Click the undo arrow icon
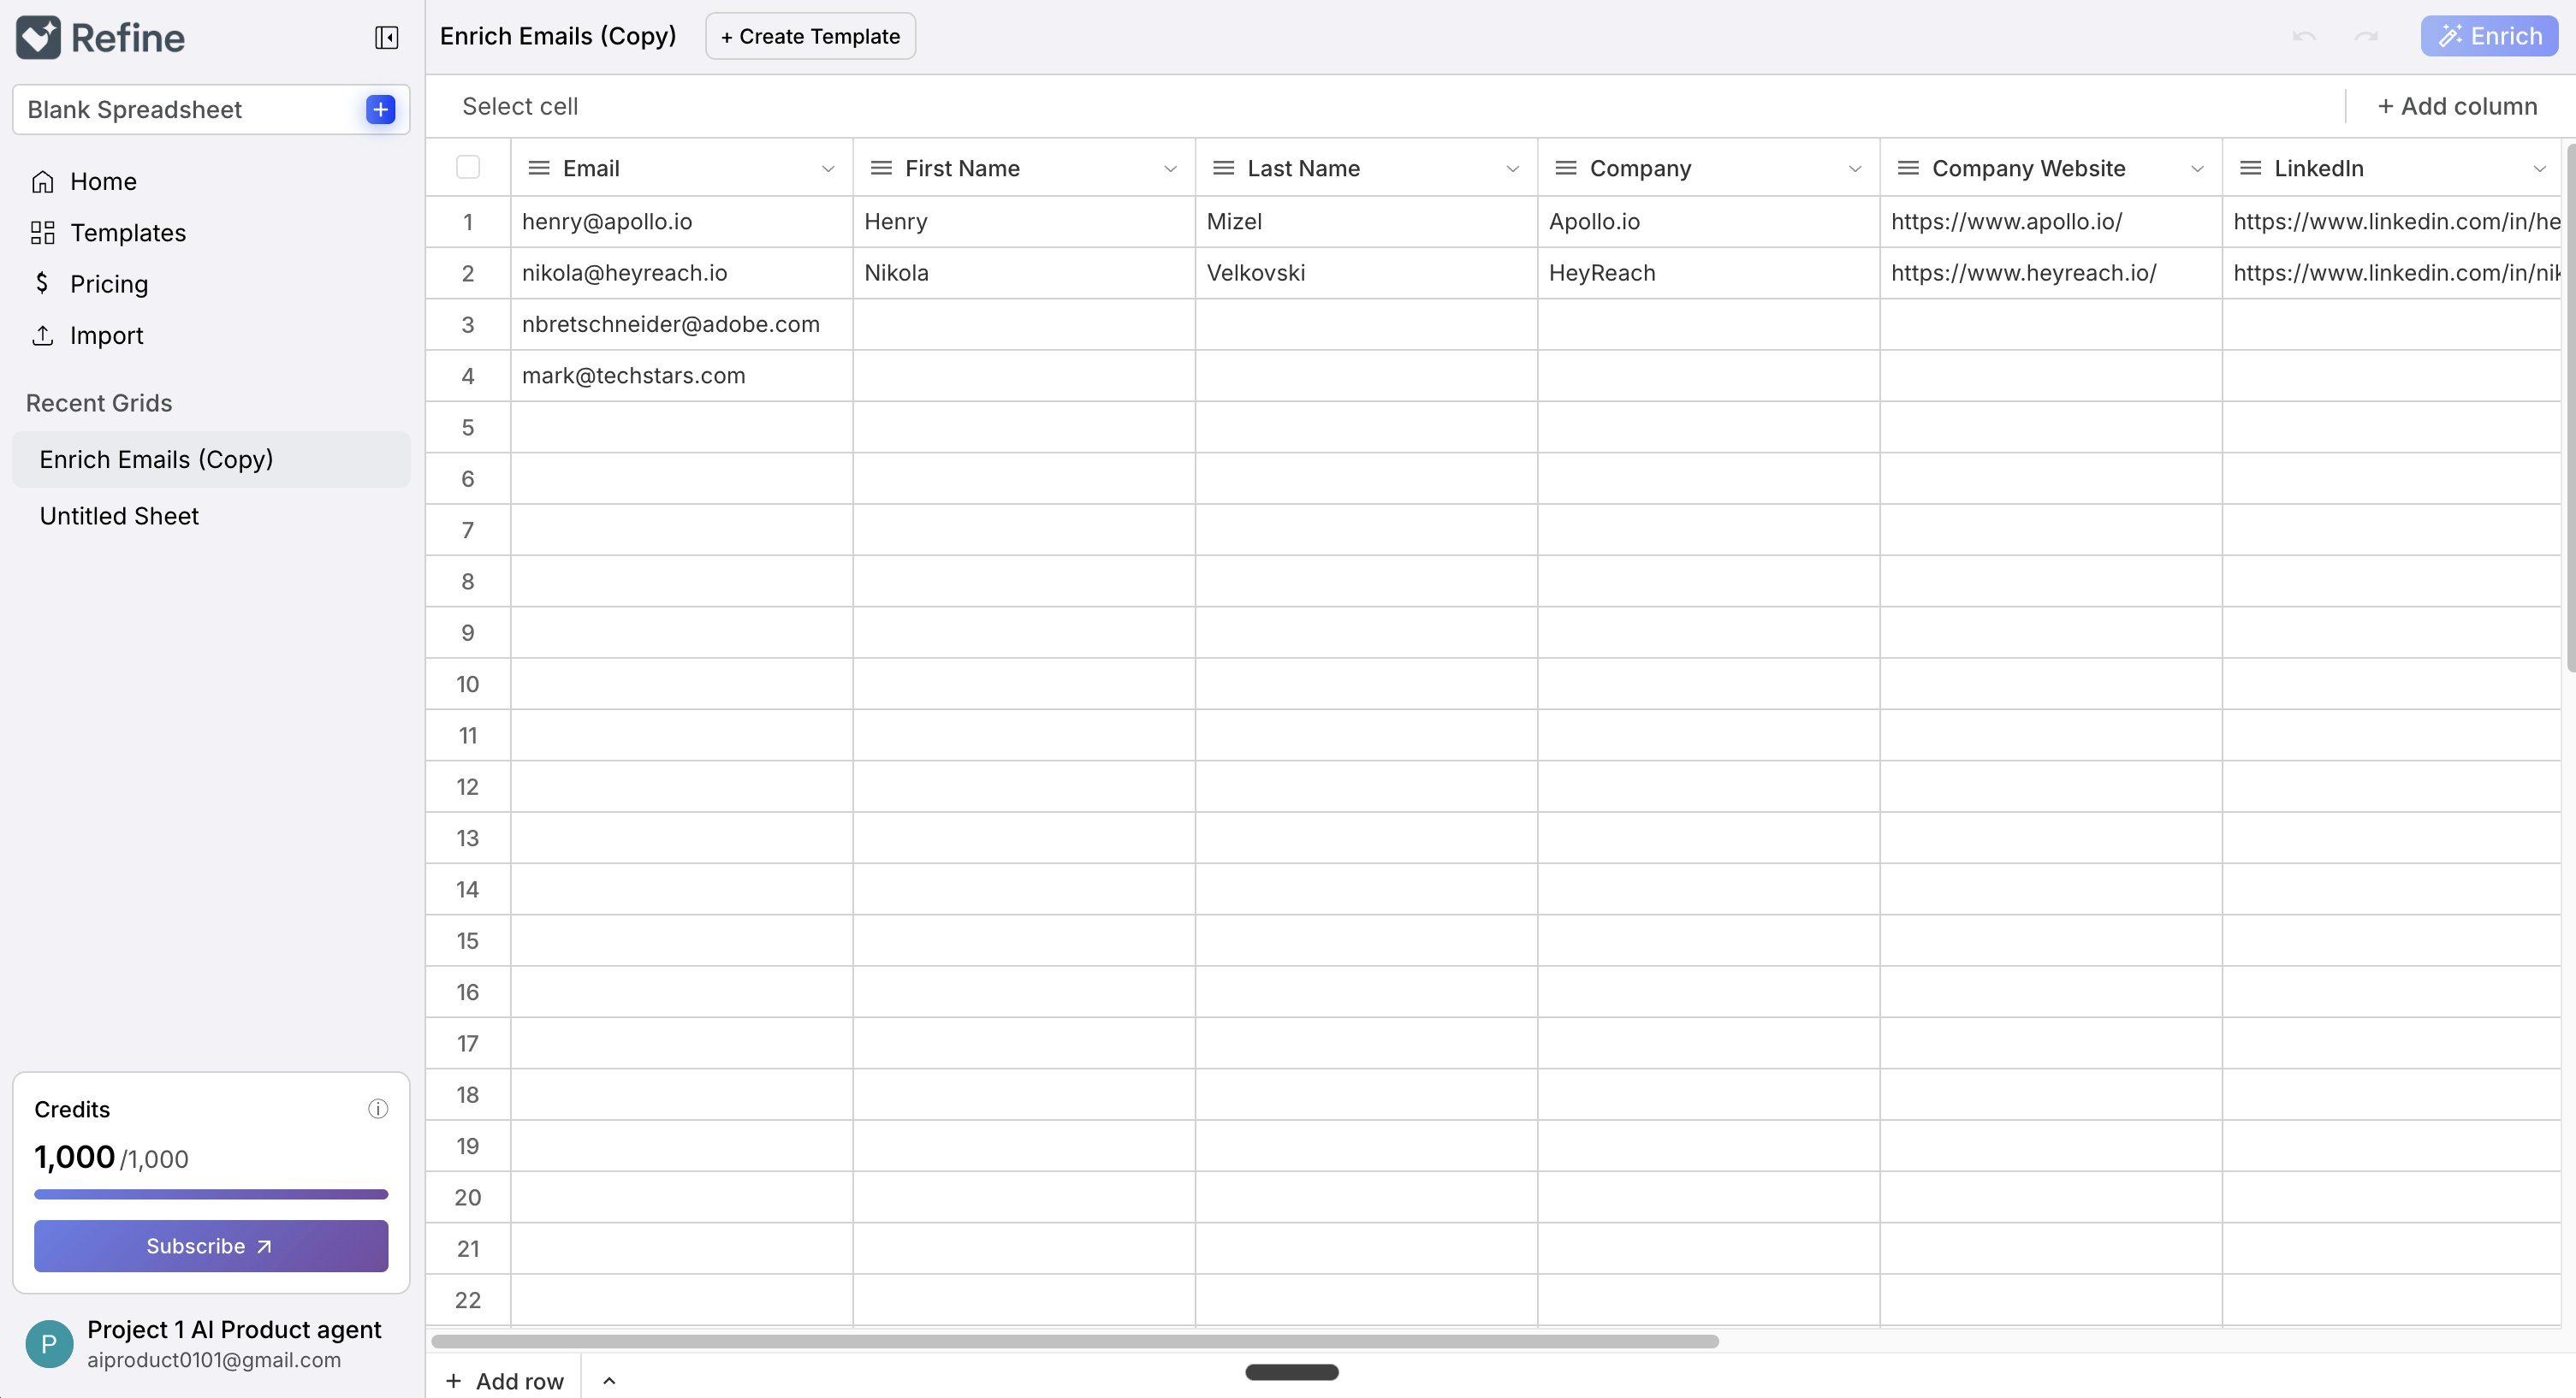 tap(2304, 37)
